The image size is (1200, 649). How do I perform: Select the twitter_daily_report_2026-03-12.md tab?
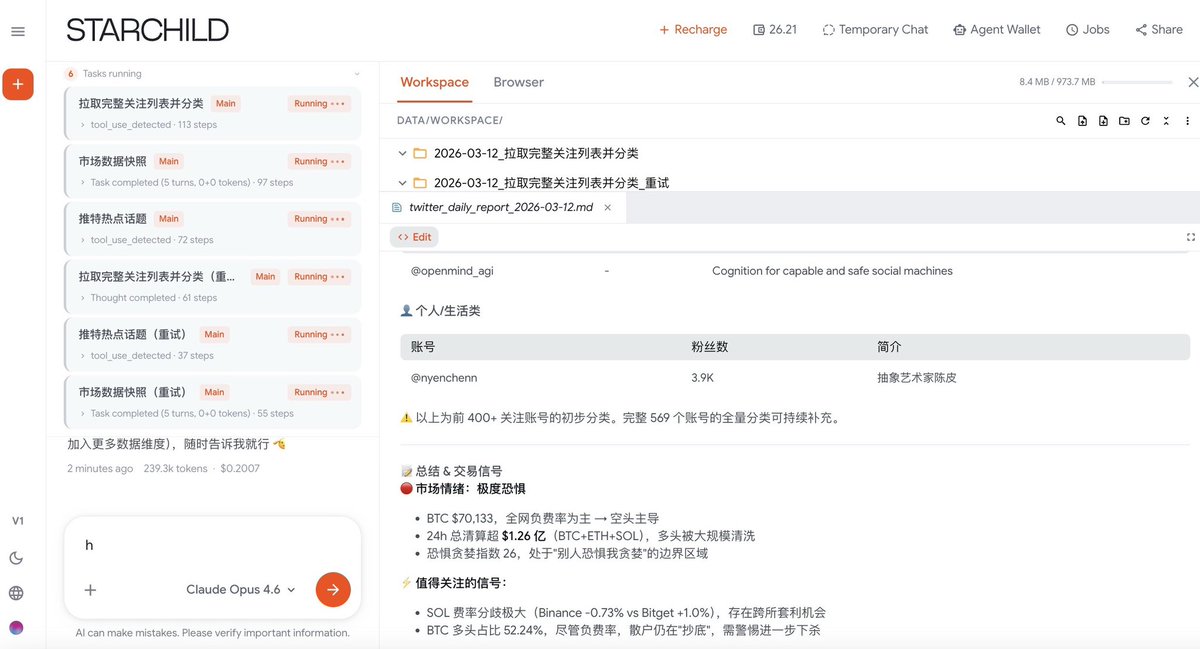[x=501, y=207]
